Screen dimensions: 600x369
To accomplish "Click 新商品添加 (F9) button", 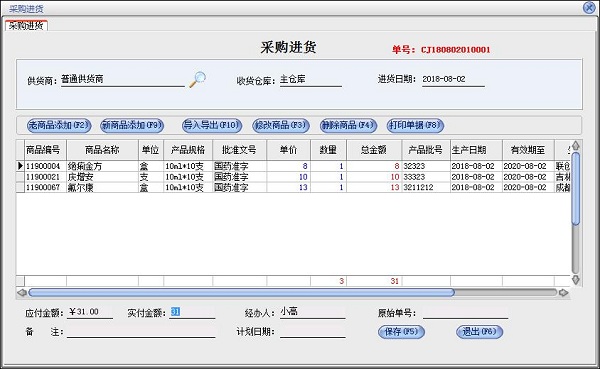I will pyautogui.click(x=132, y=125).
